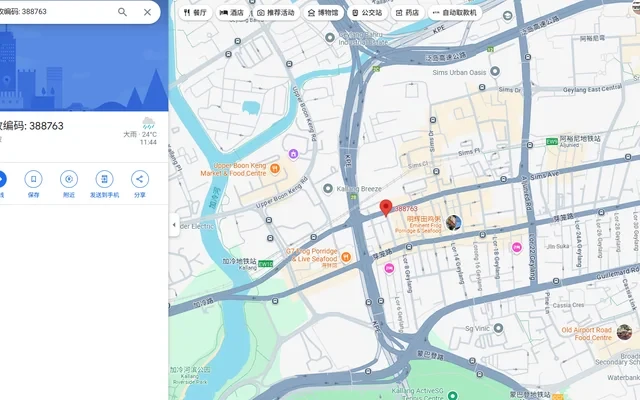Click the bus stop icon next to the Sims Dr label
Screen dimensions: 640x400
(x=482, y=87)
